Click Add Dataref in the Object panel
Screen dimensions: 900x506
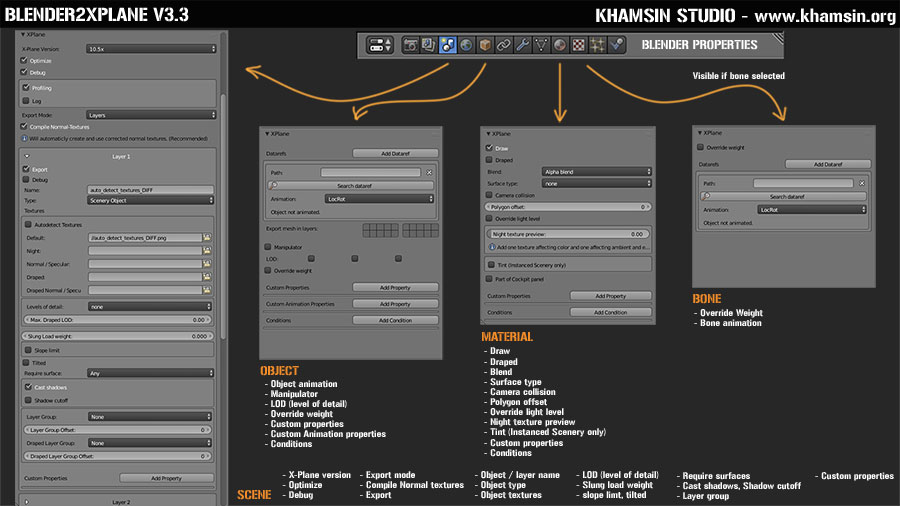(395, 154)
